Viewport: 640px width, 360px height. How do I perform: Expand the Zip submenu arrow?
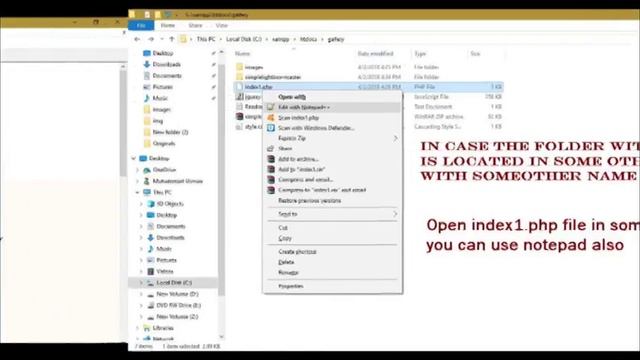[x=395, y=138]
